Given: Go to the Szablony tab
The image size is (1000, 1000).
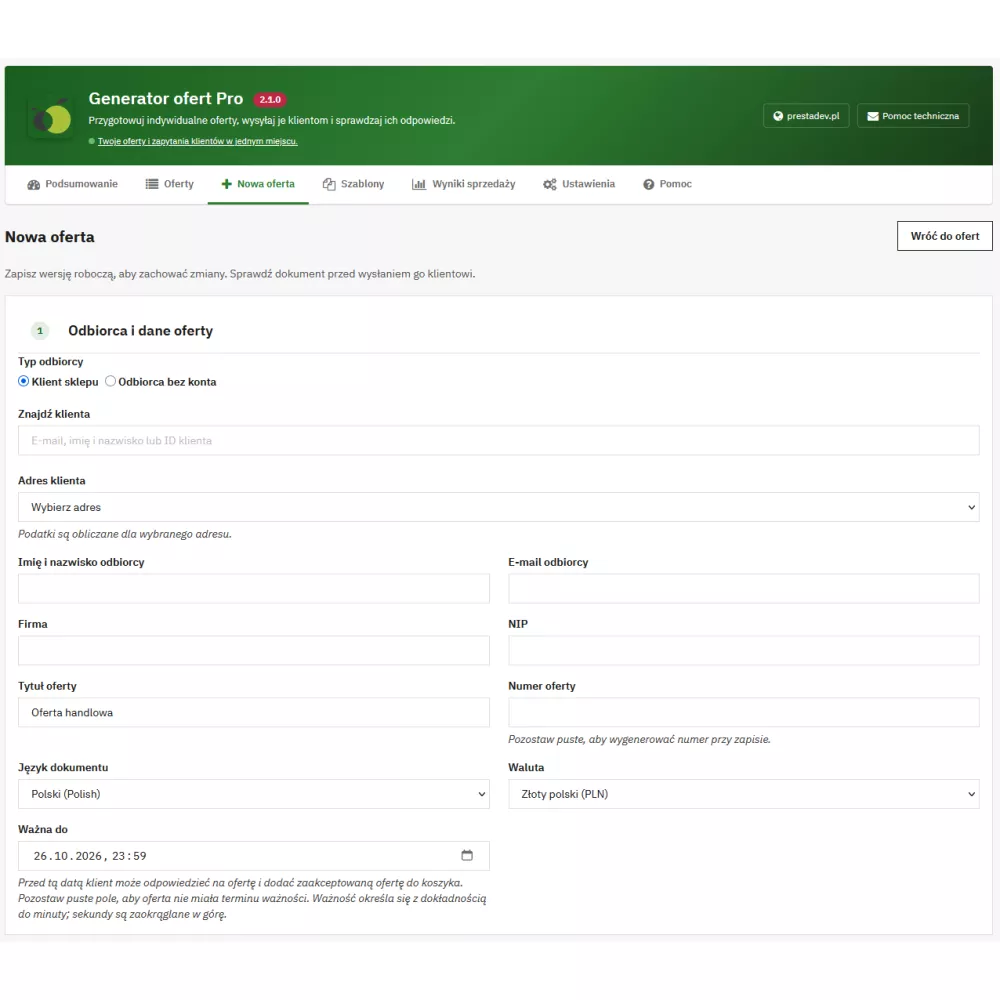Looking at the screenshot, I should click(x=353, y=184).
